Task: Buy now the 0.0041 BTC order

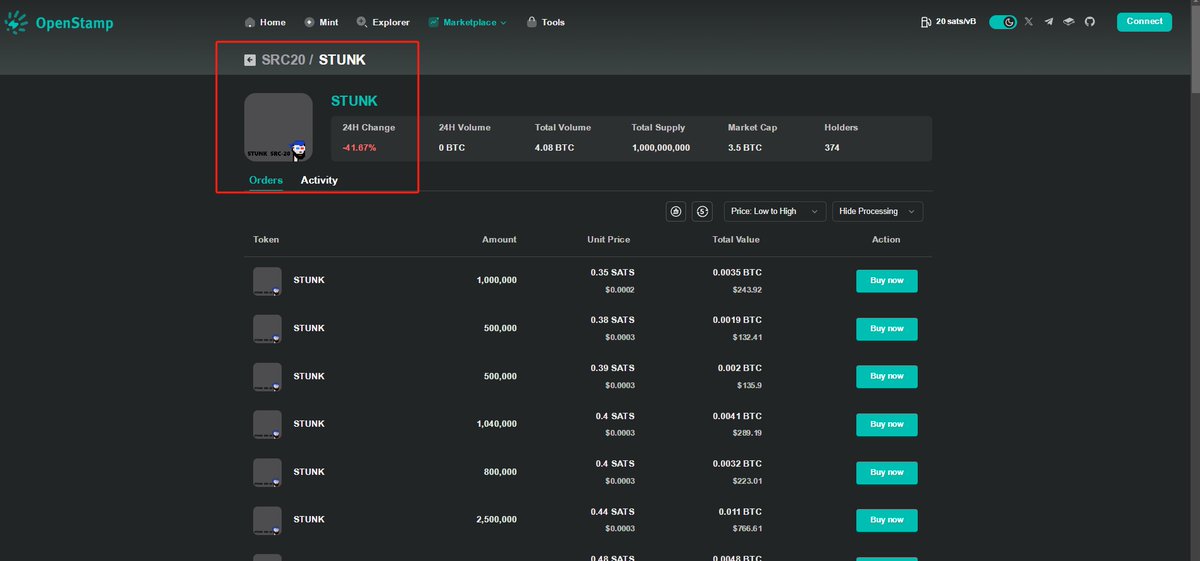Action: [x=886, y=424]
